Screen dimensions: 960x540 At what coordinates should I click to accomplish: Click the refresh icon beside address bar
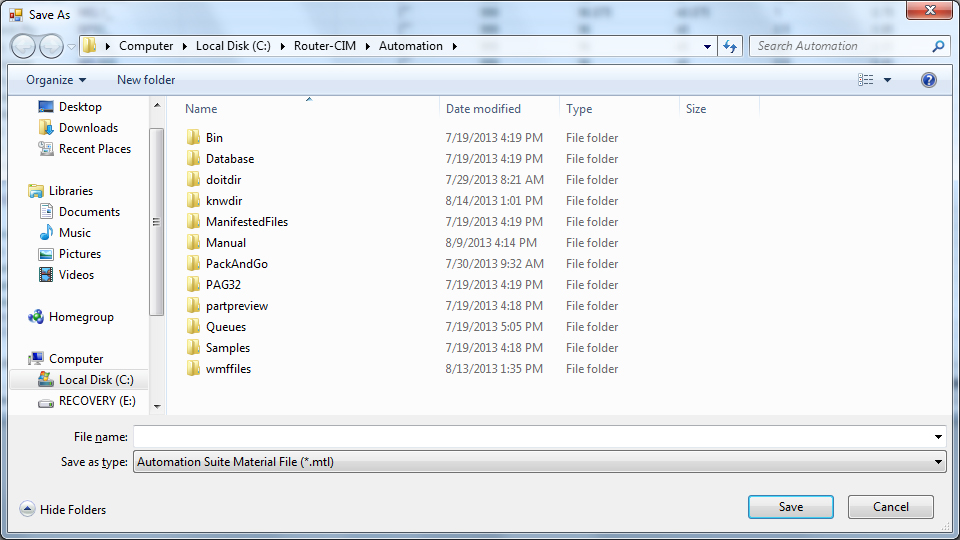[x=730, y=46]
